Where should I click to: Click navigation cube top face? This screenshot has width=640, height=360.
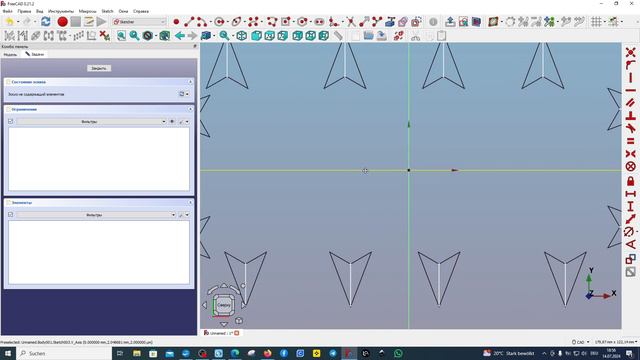click(224, 305)
